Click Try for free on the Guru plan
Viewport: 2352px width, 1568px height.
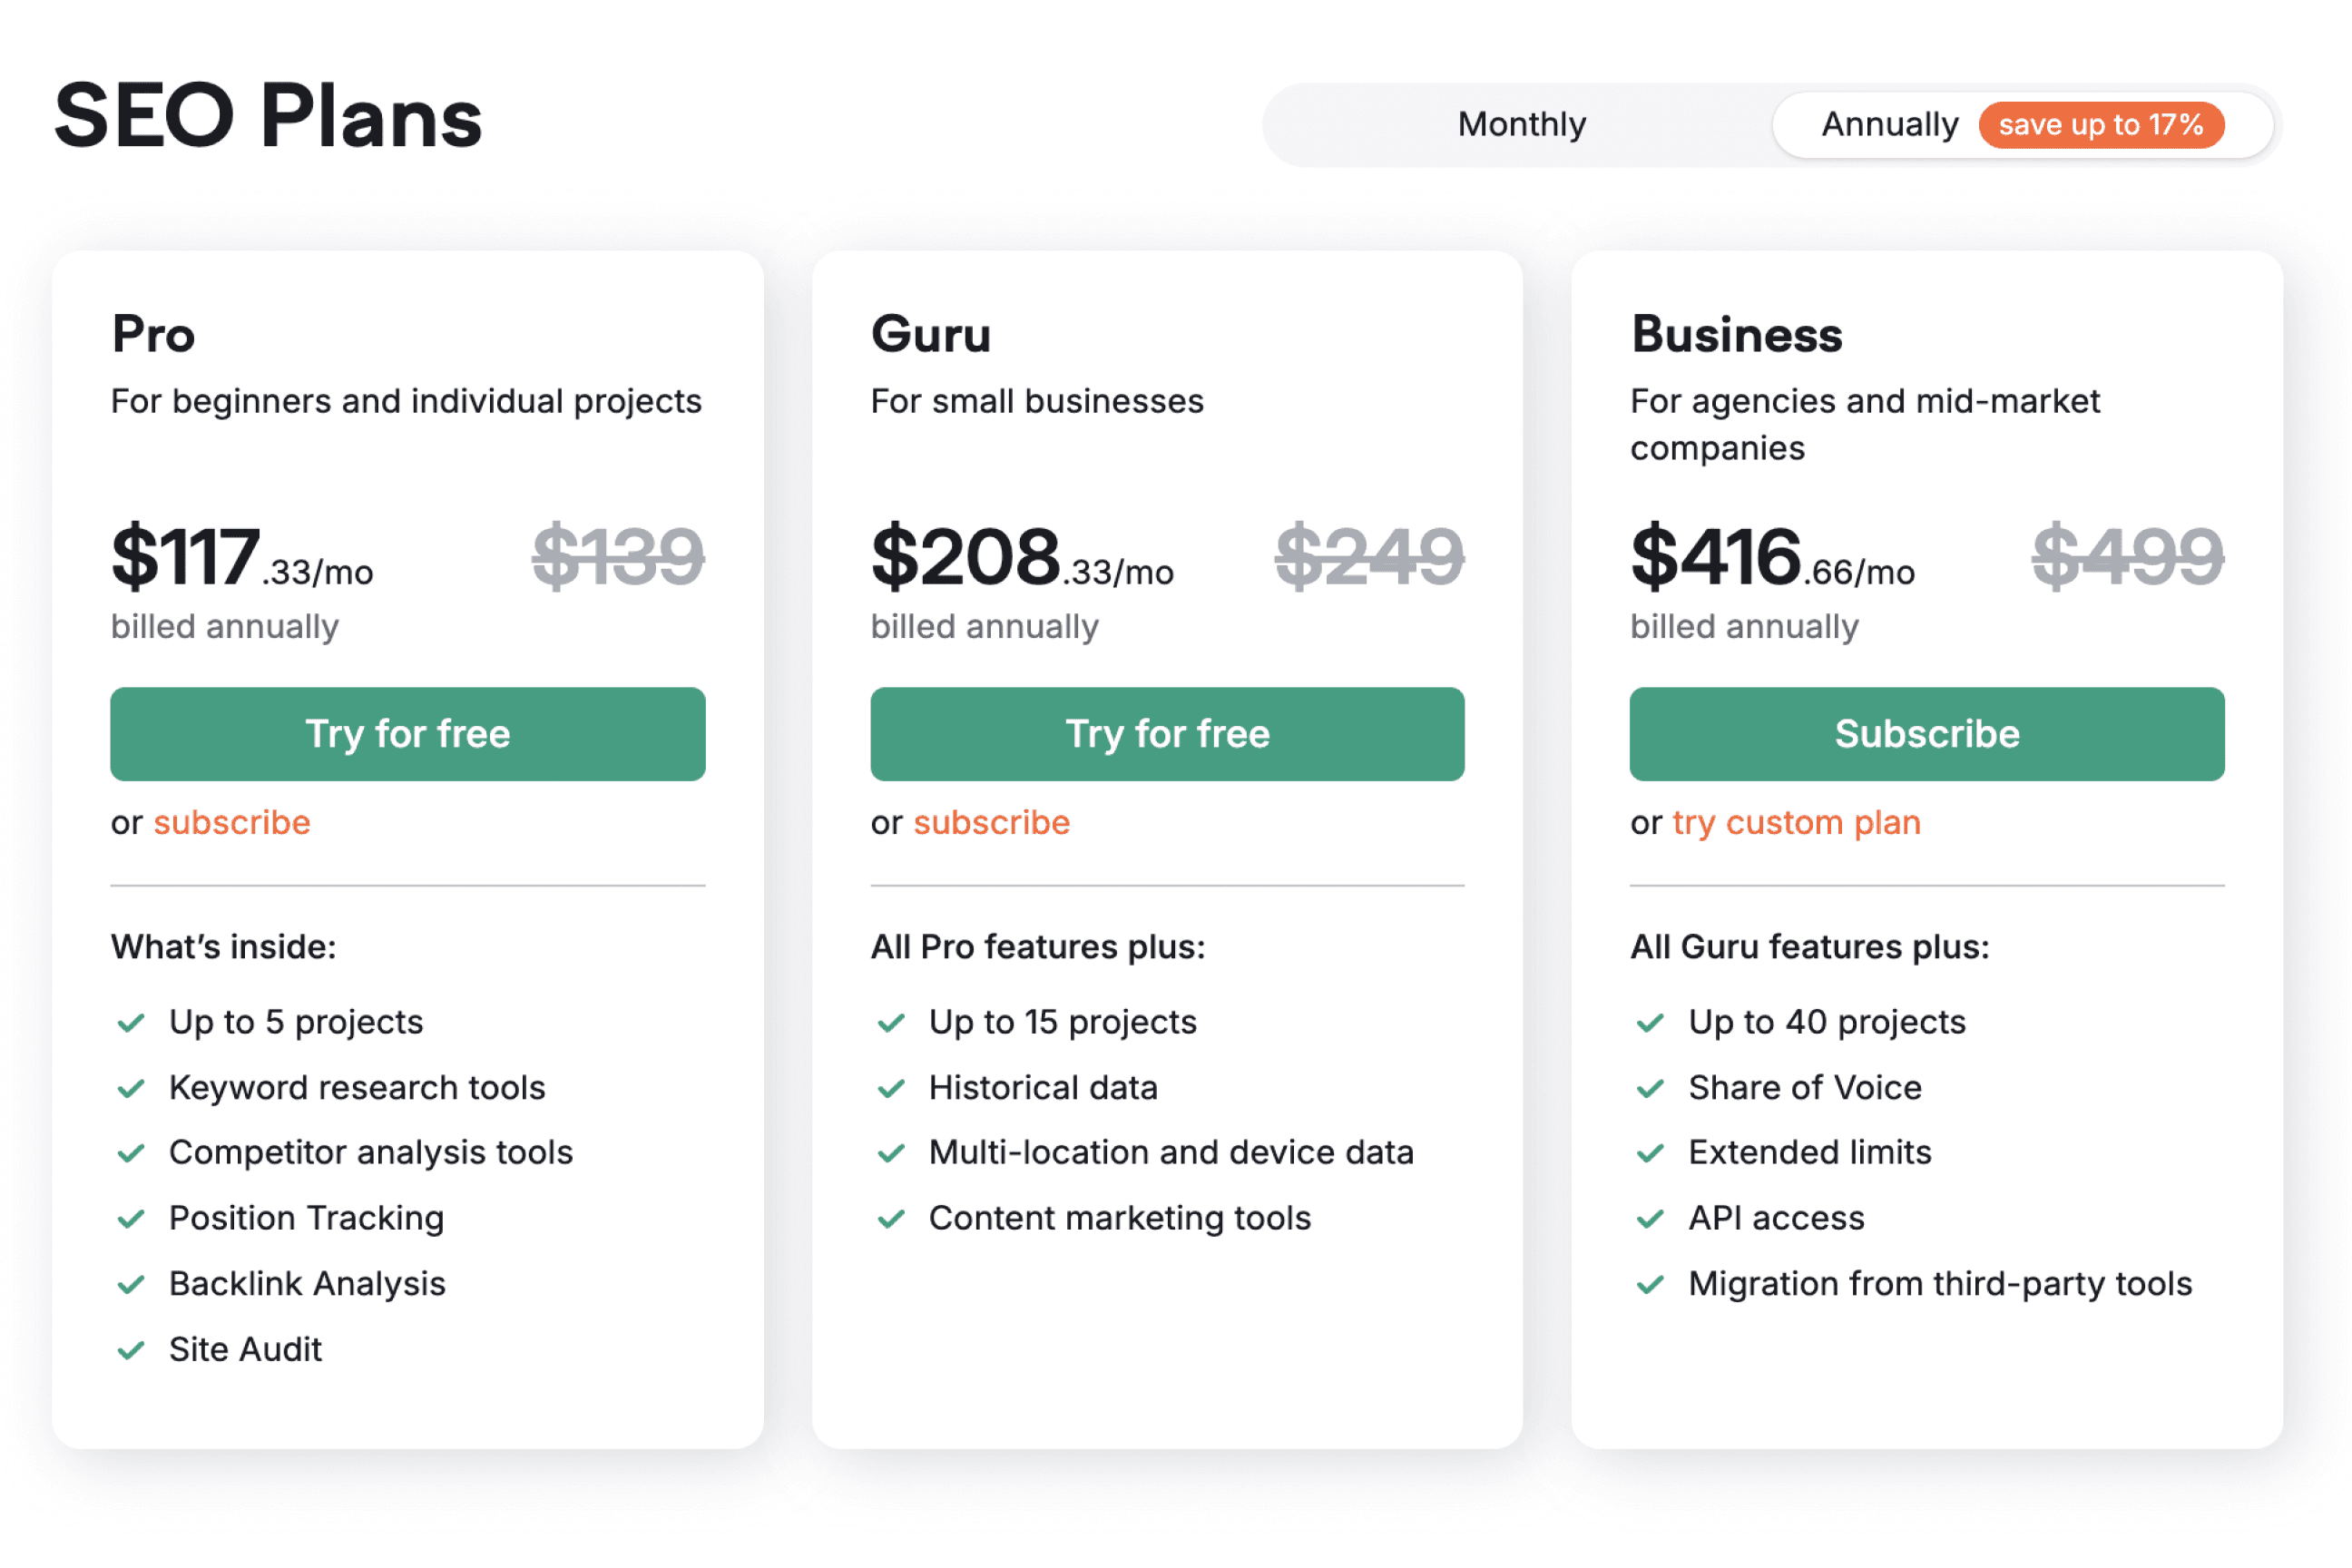1167,733
